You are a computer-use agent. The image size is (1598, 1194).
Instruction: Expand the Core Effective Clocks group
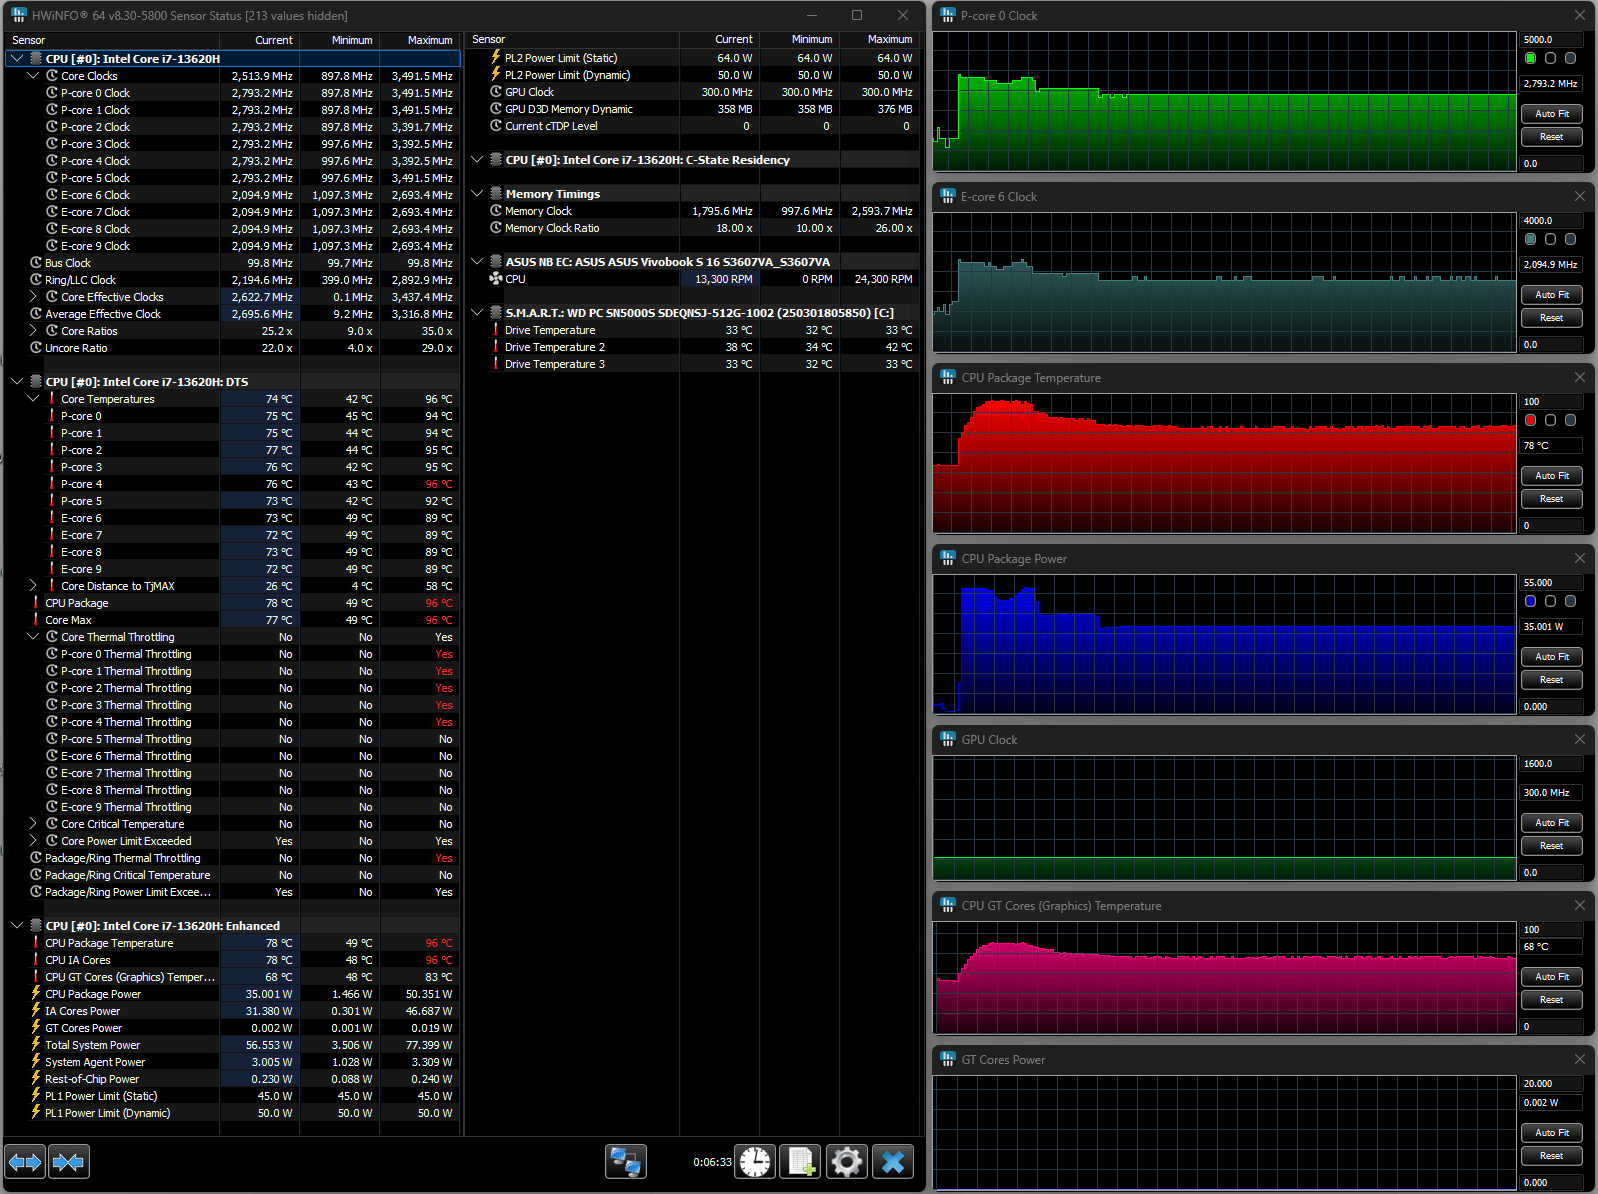point(33,297)
